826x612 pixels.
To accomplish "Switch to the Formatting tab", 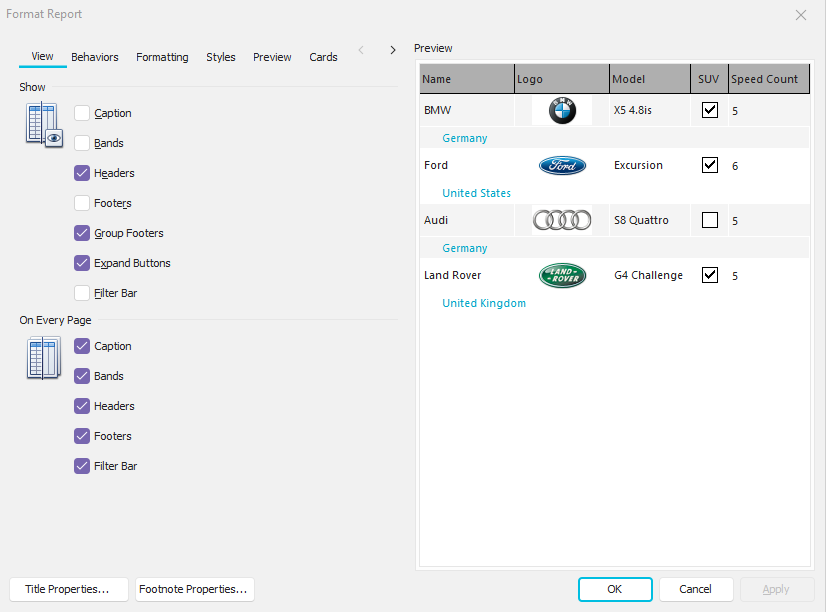I will coord(162,57).
